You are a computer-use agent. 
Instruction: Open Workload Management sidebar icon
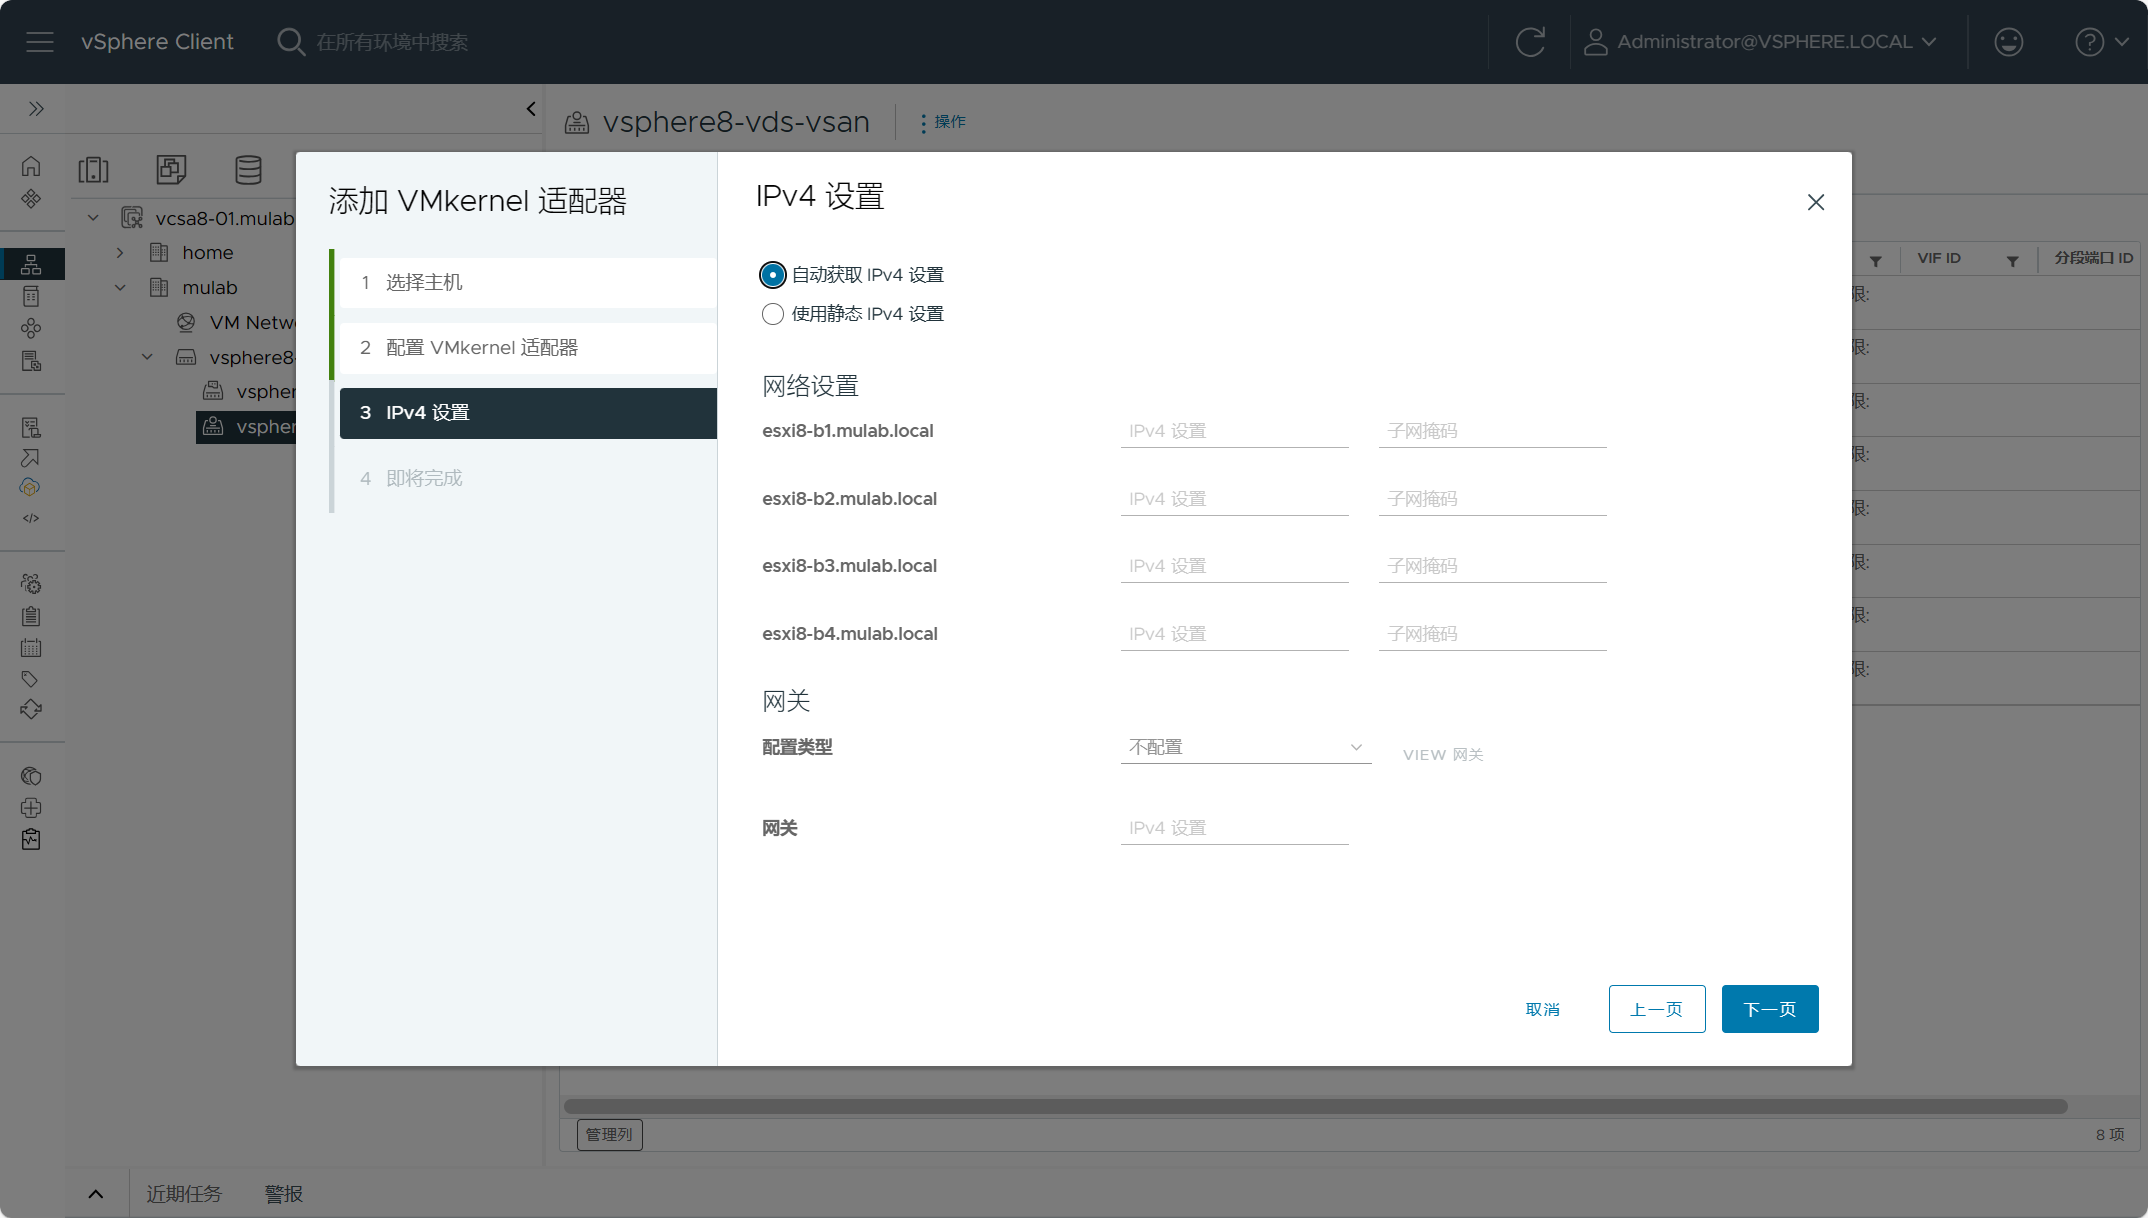[31, 361]
